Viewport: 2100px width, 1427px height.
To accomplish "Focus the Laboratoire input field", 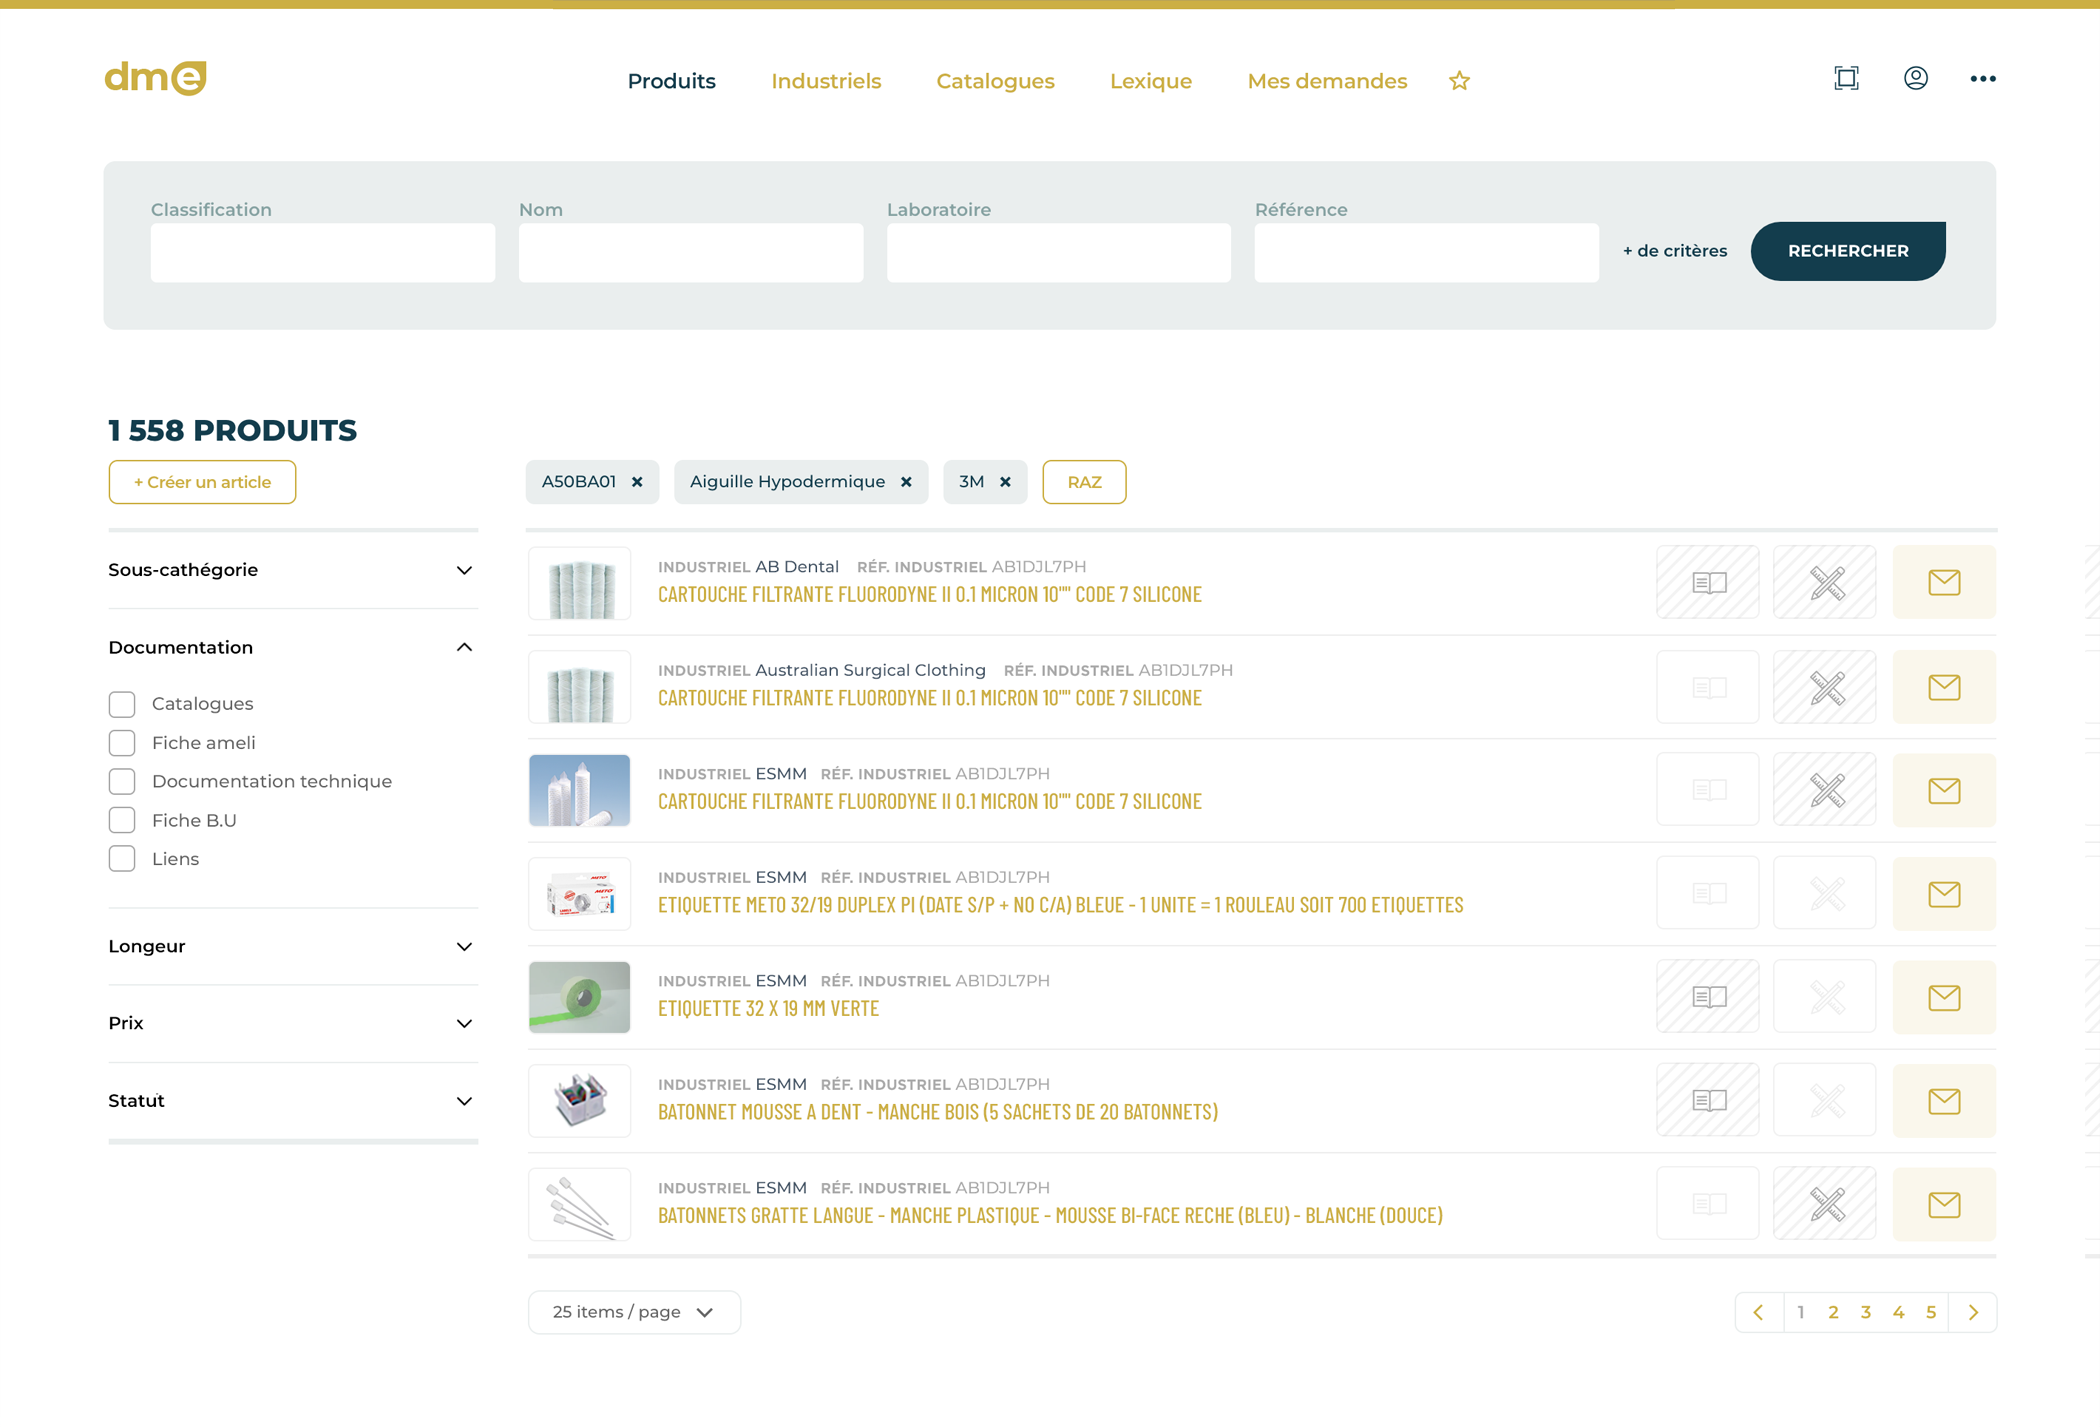I will click(x=1059, y=252).
